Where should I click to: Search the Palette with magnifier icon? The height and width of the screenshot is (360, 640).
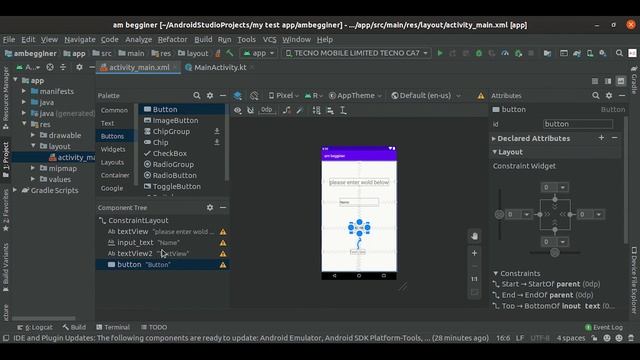click(x=197, y=96)
